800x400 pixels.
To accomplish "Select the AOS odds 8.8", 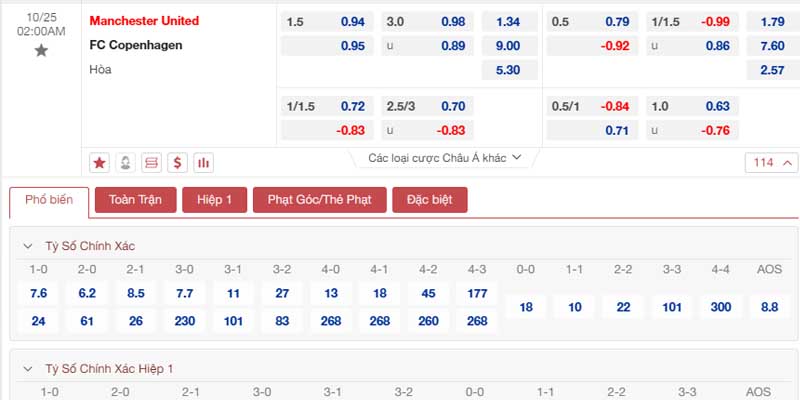I will tap(769, 307).
